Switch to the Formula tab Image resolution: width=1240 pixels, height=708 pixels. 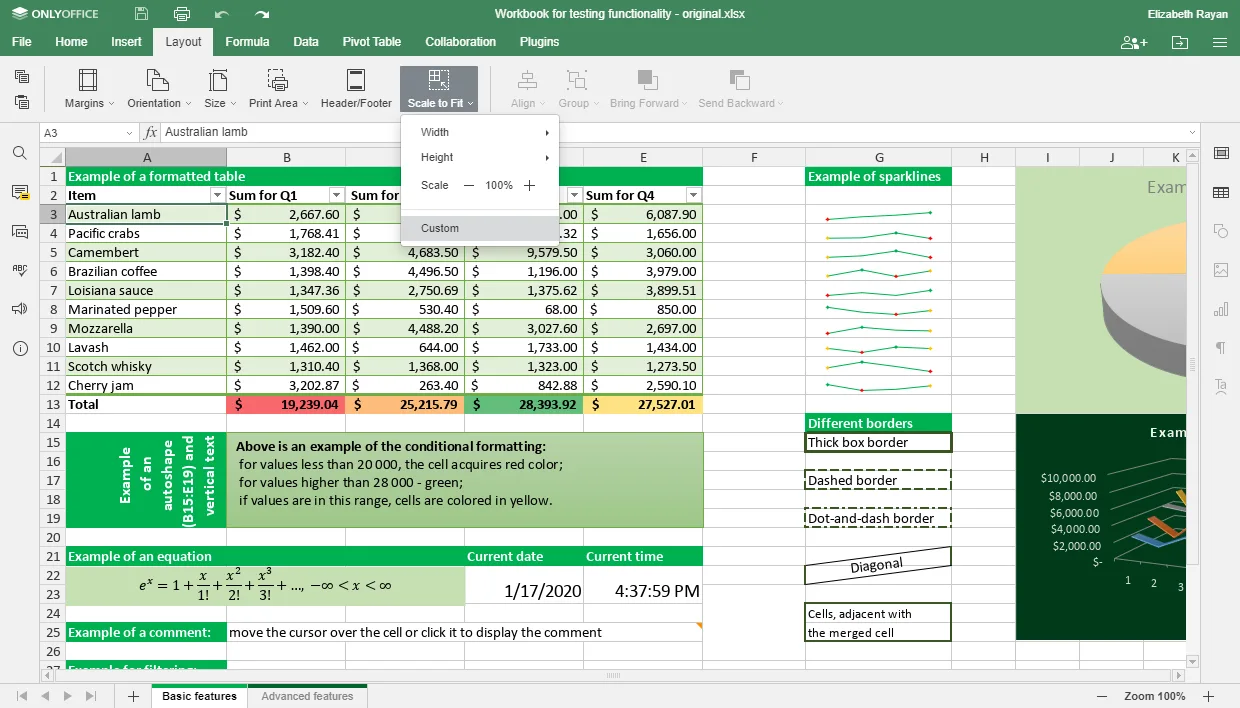(x=247, y=42)
